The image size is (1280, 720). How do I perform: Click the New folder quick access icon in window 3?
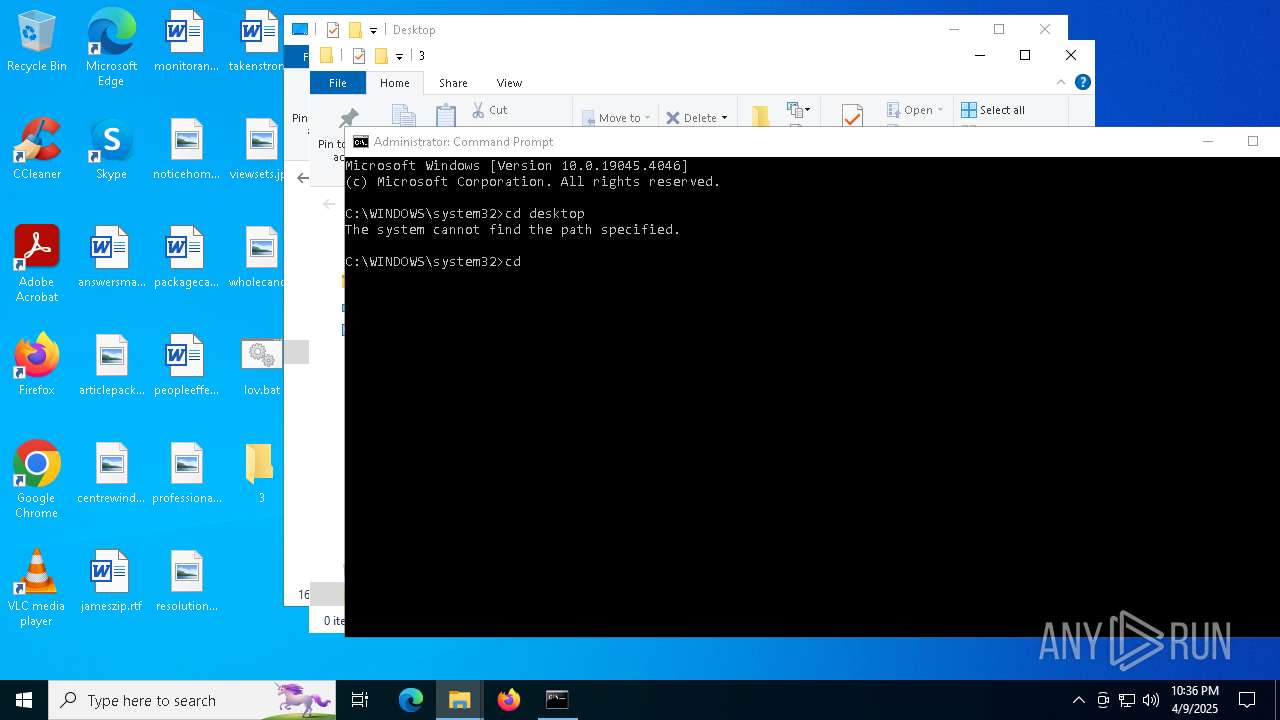point(381,56)
